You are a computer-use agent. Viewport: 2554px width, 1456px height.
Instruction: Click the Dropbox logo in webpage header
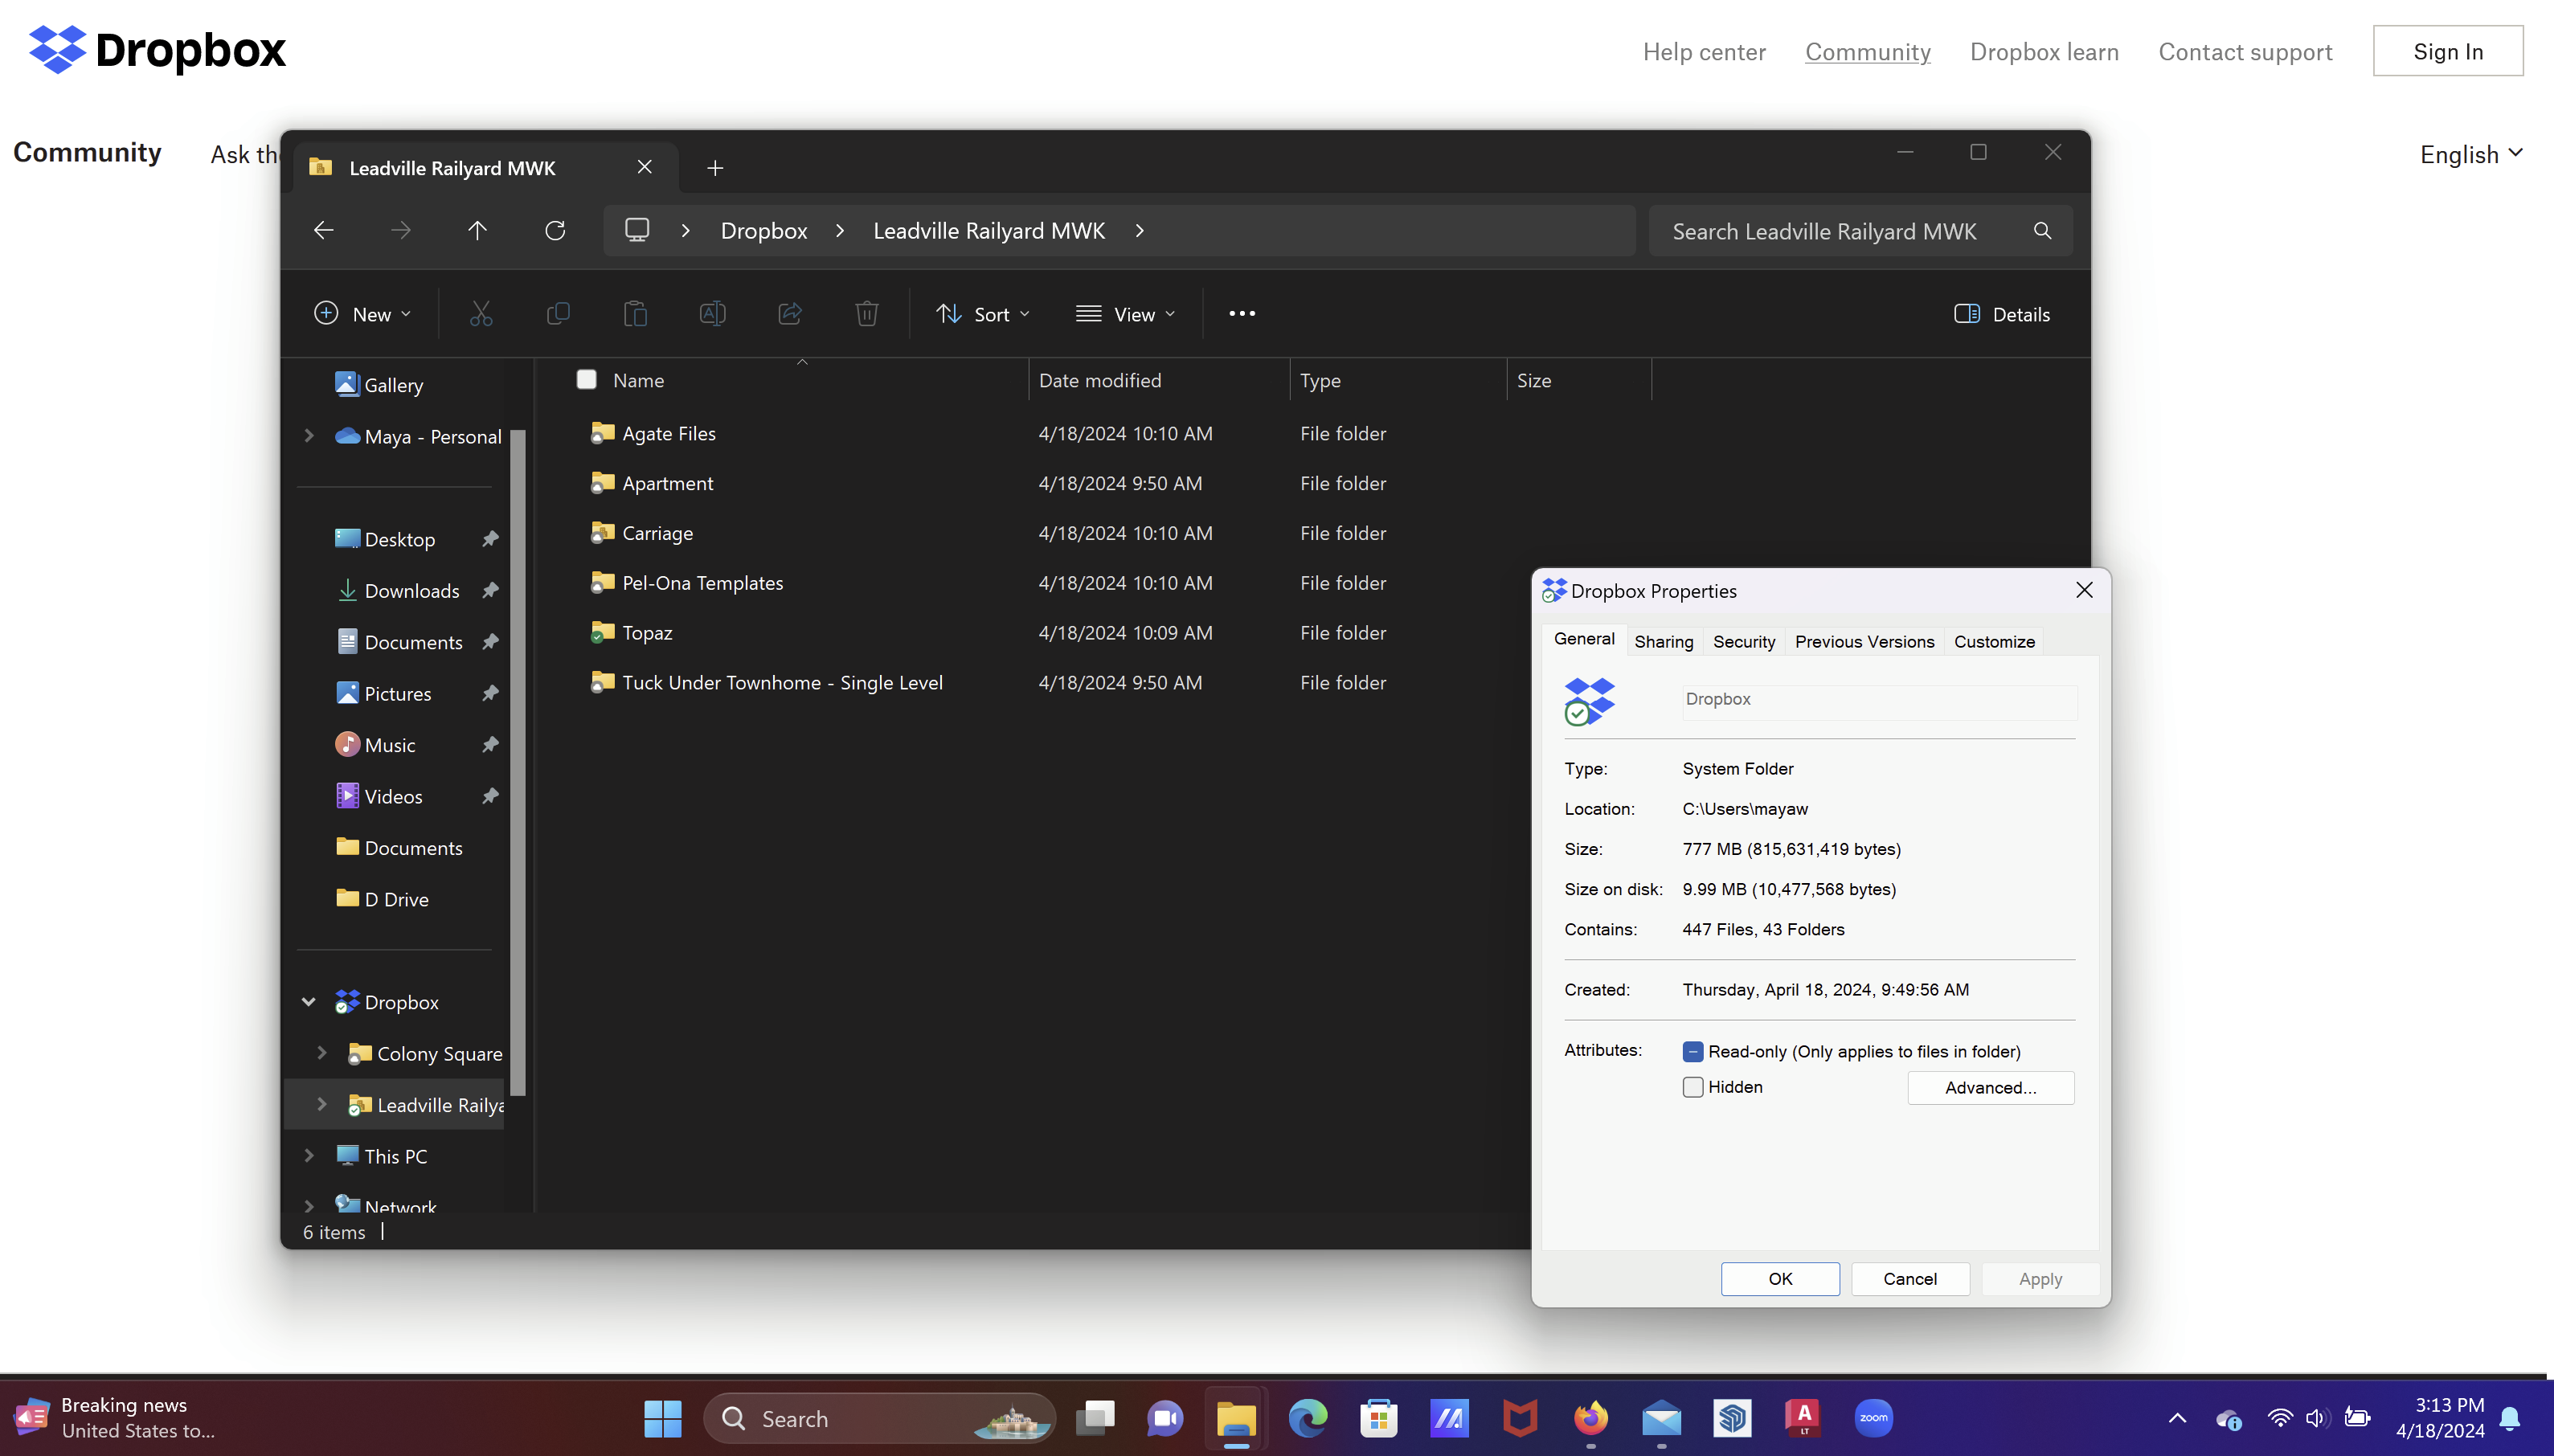point(157,50)
